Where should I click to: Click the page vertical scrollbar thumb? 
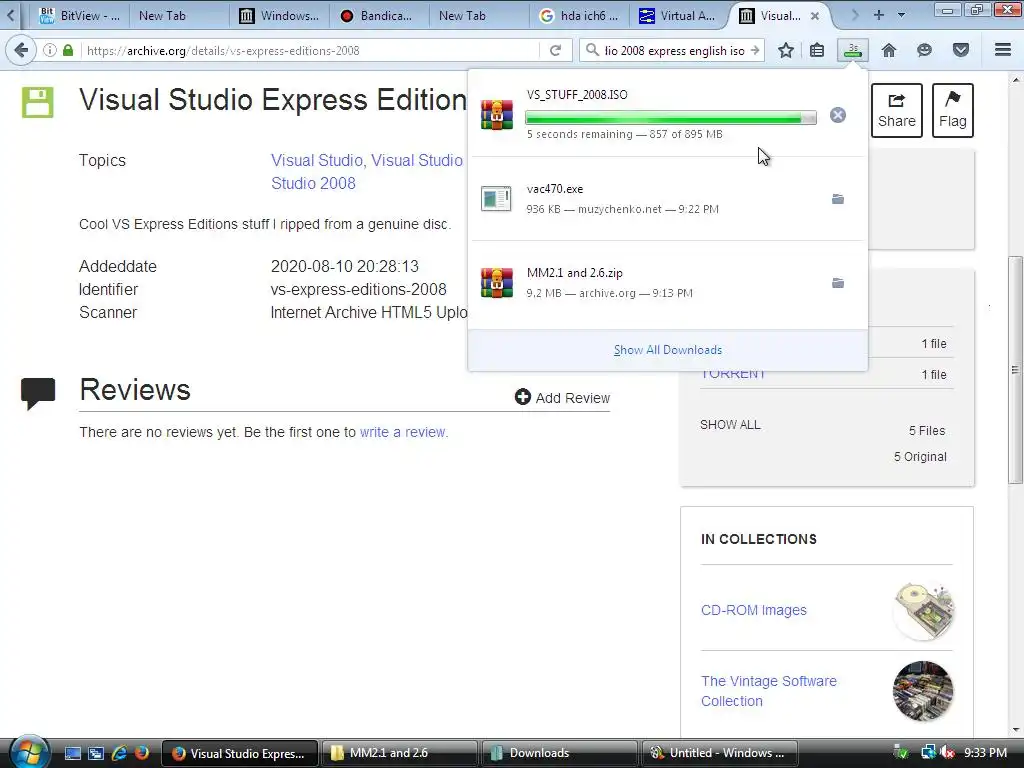(x=1015, y=370)
